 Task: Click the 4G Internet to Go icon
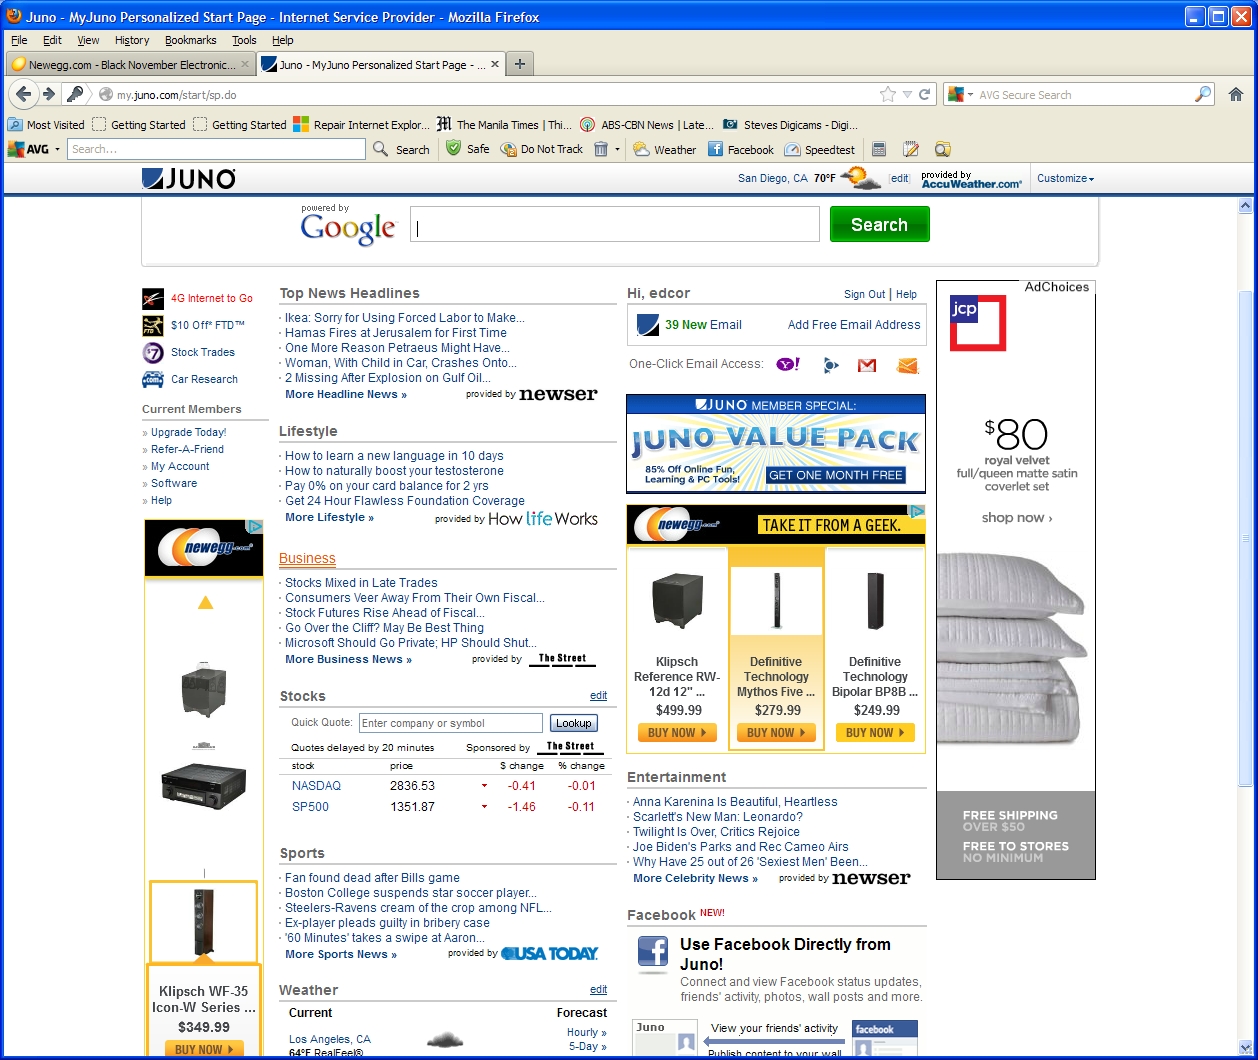click(x=153, y=298)
